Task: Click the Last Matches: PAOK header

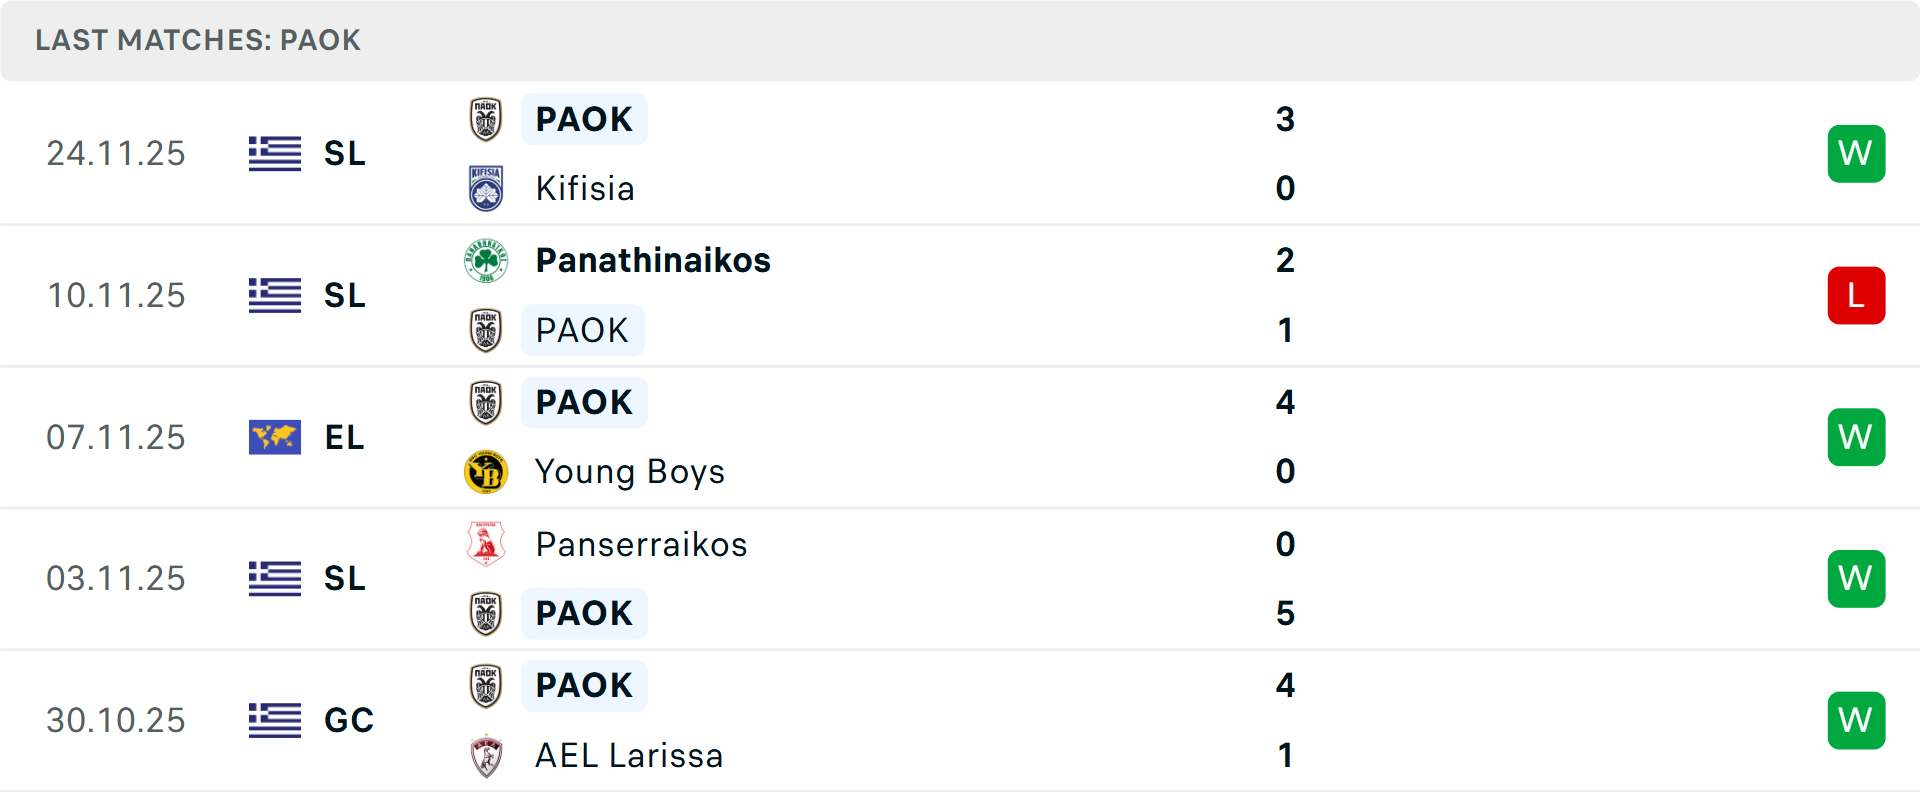Action: point(198,40)
